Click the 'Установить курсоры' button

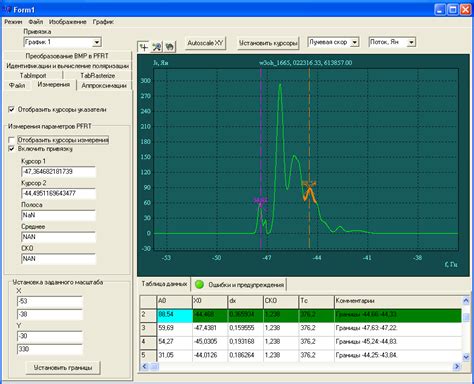tap(268, 43)
